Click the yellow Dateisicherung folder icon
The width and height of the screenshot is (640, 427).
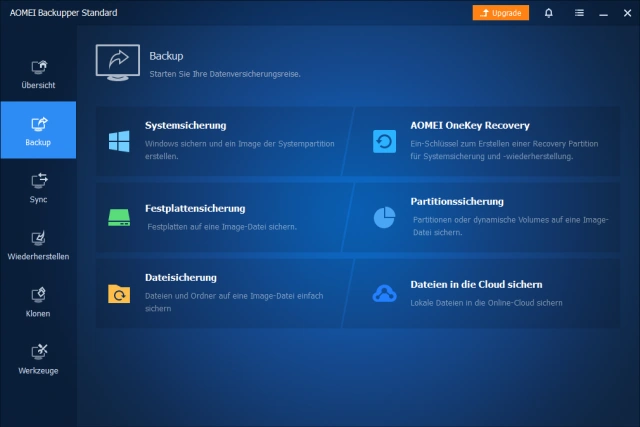(x=119, y=293)
